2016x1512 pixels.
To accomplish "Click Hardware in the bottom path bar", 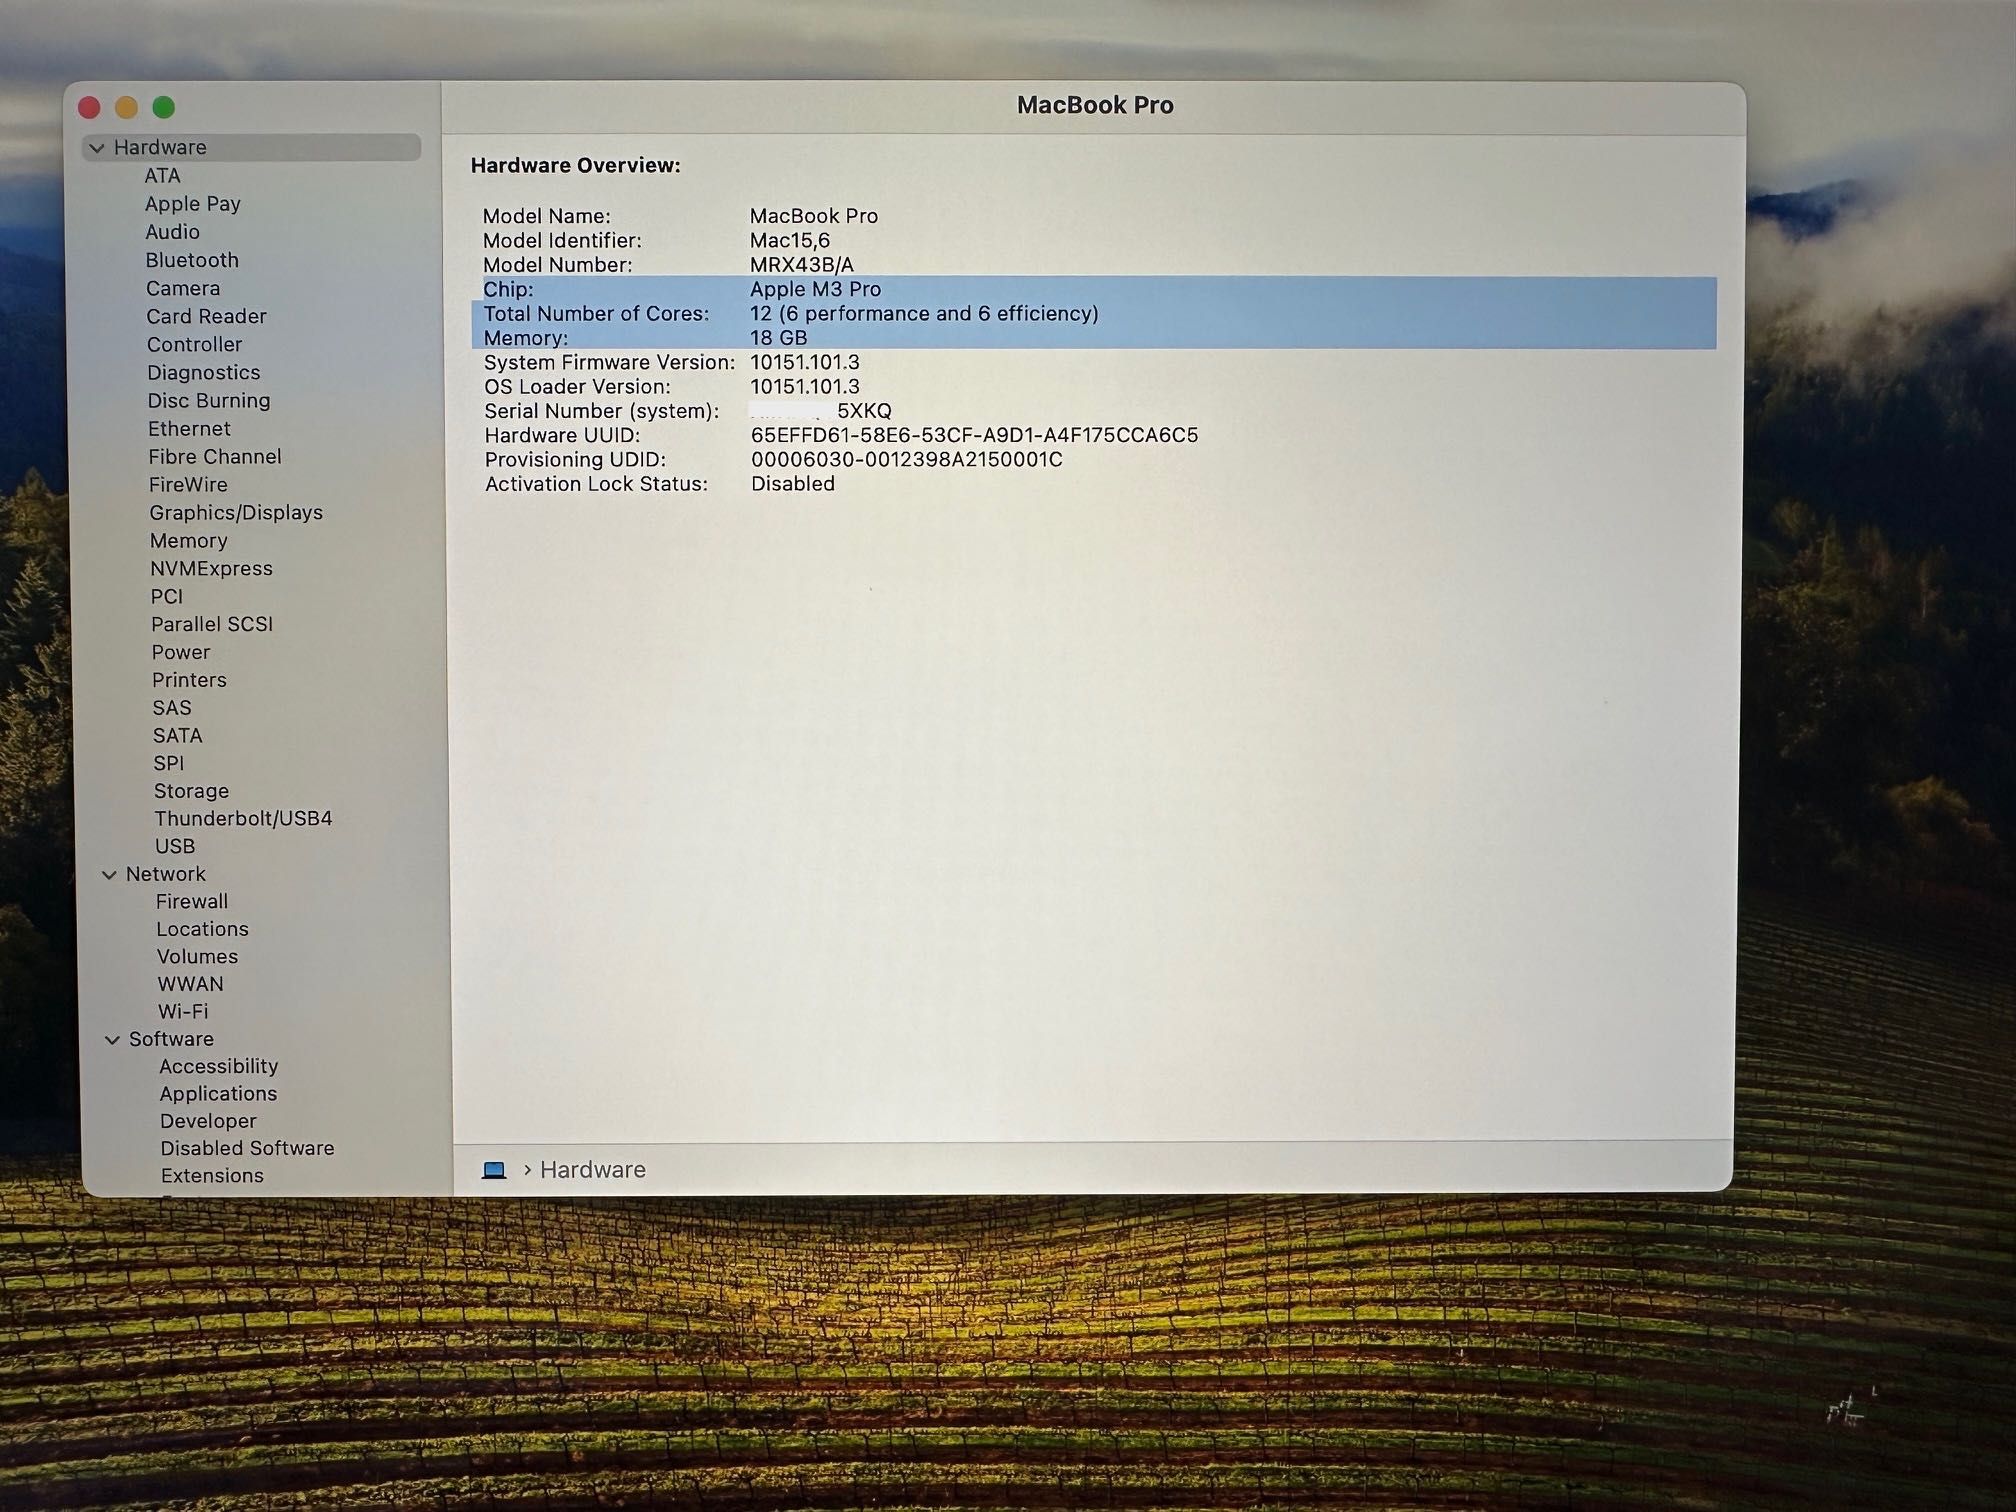I will point(593,1170).
